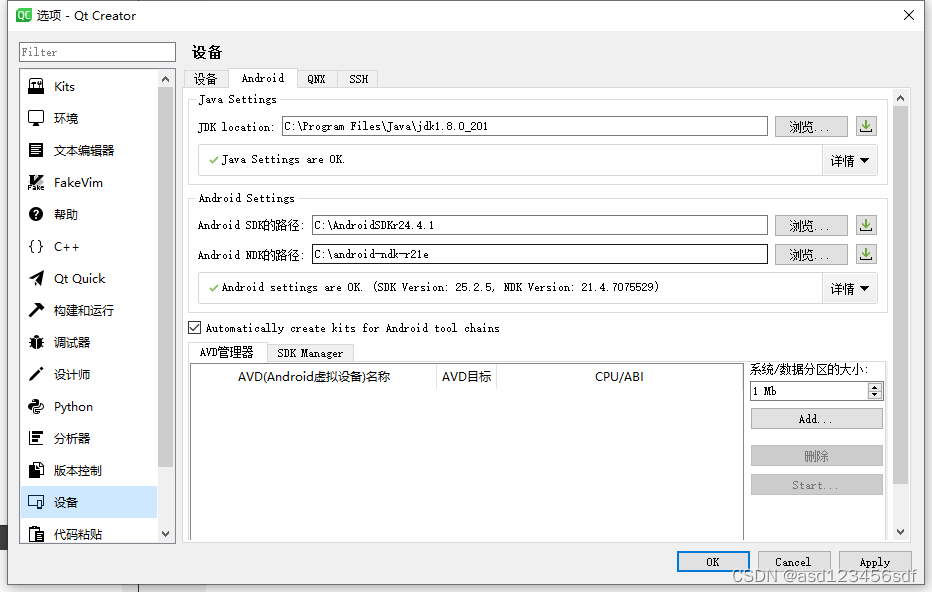Select the 分析器 analyzer icon

[36, 439]
